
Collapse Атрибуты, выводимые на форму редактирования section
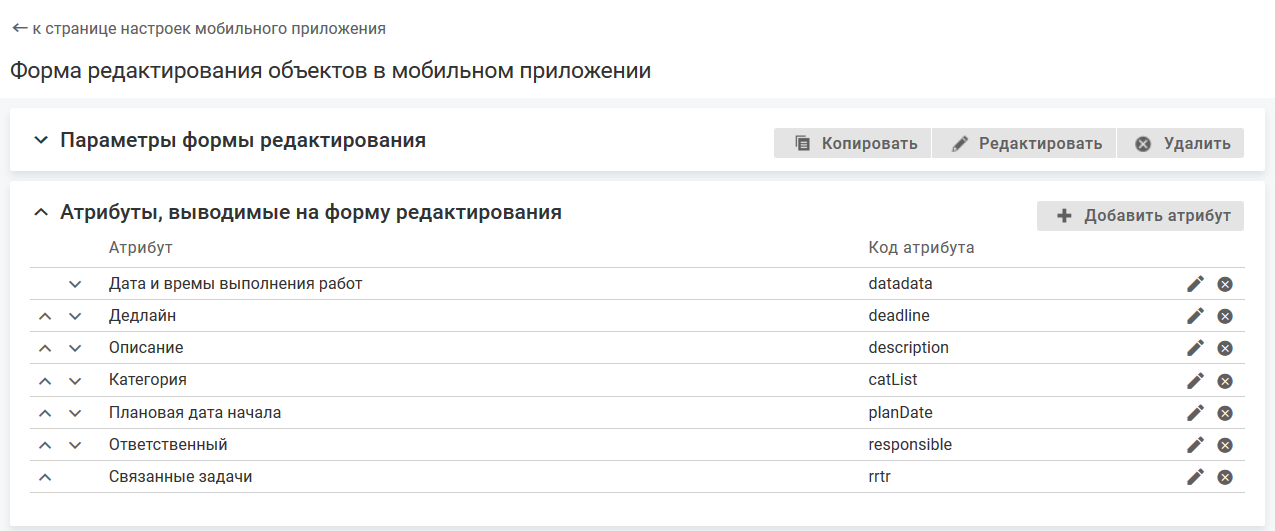(x=41, y=213)
